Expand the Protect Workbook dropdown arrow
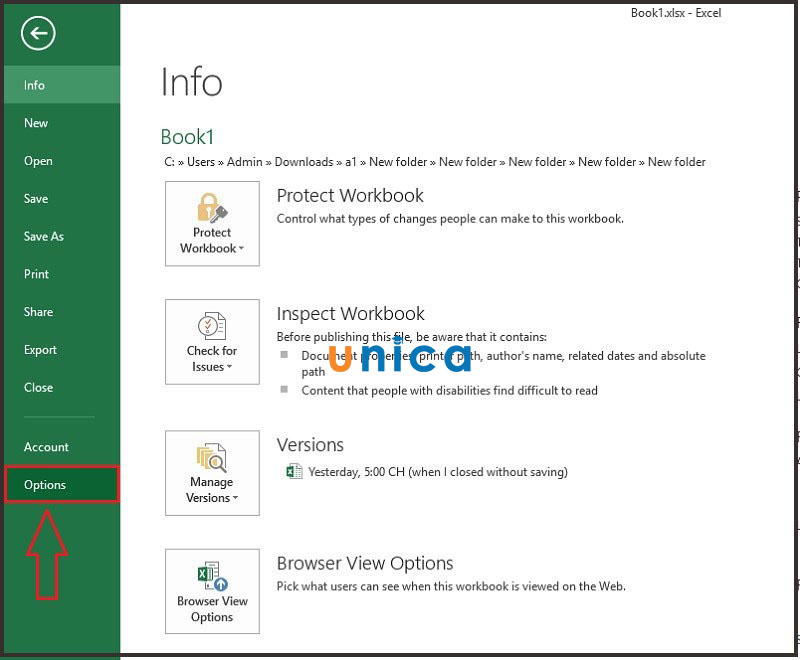Viewport: 800px width, 660px height. (241, 248)
